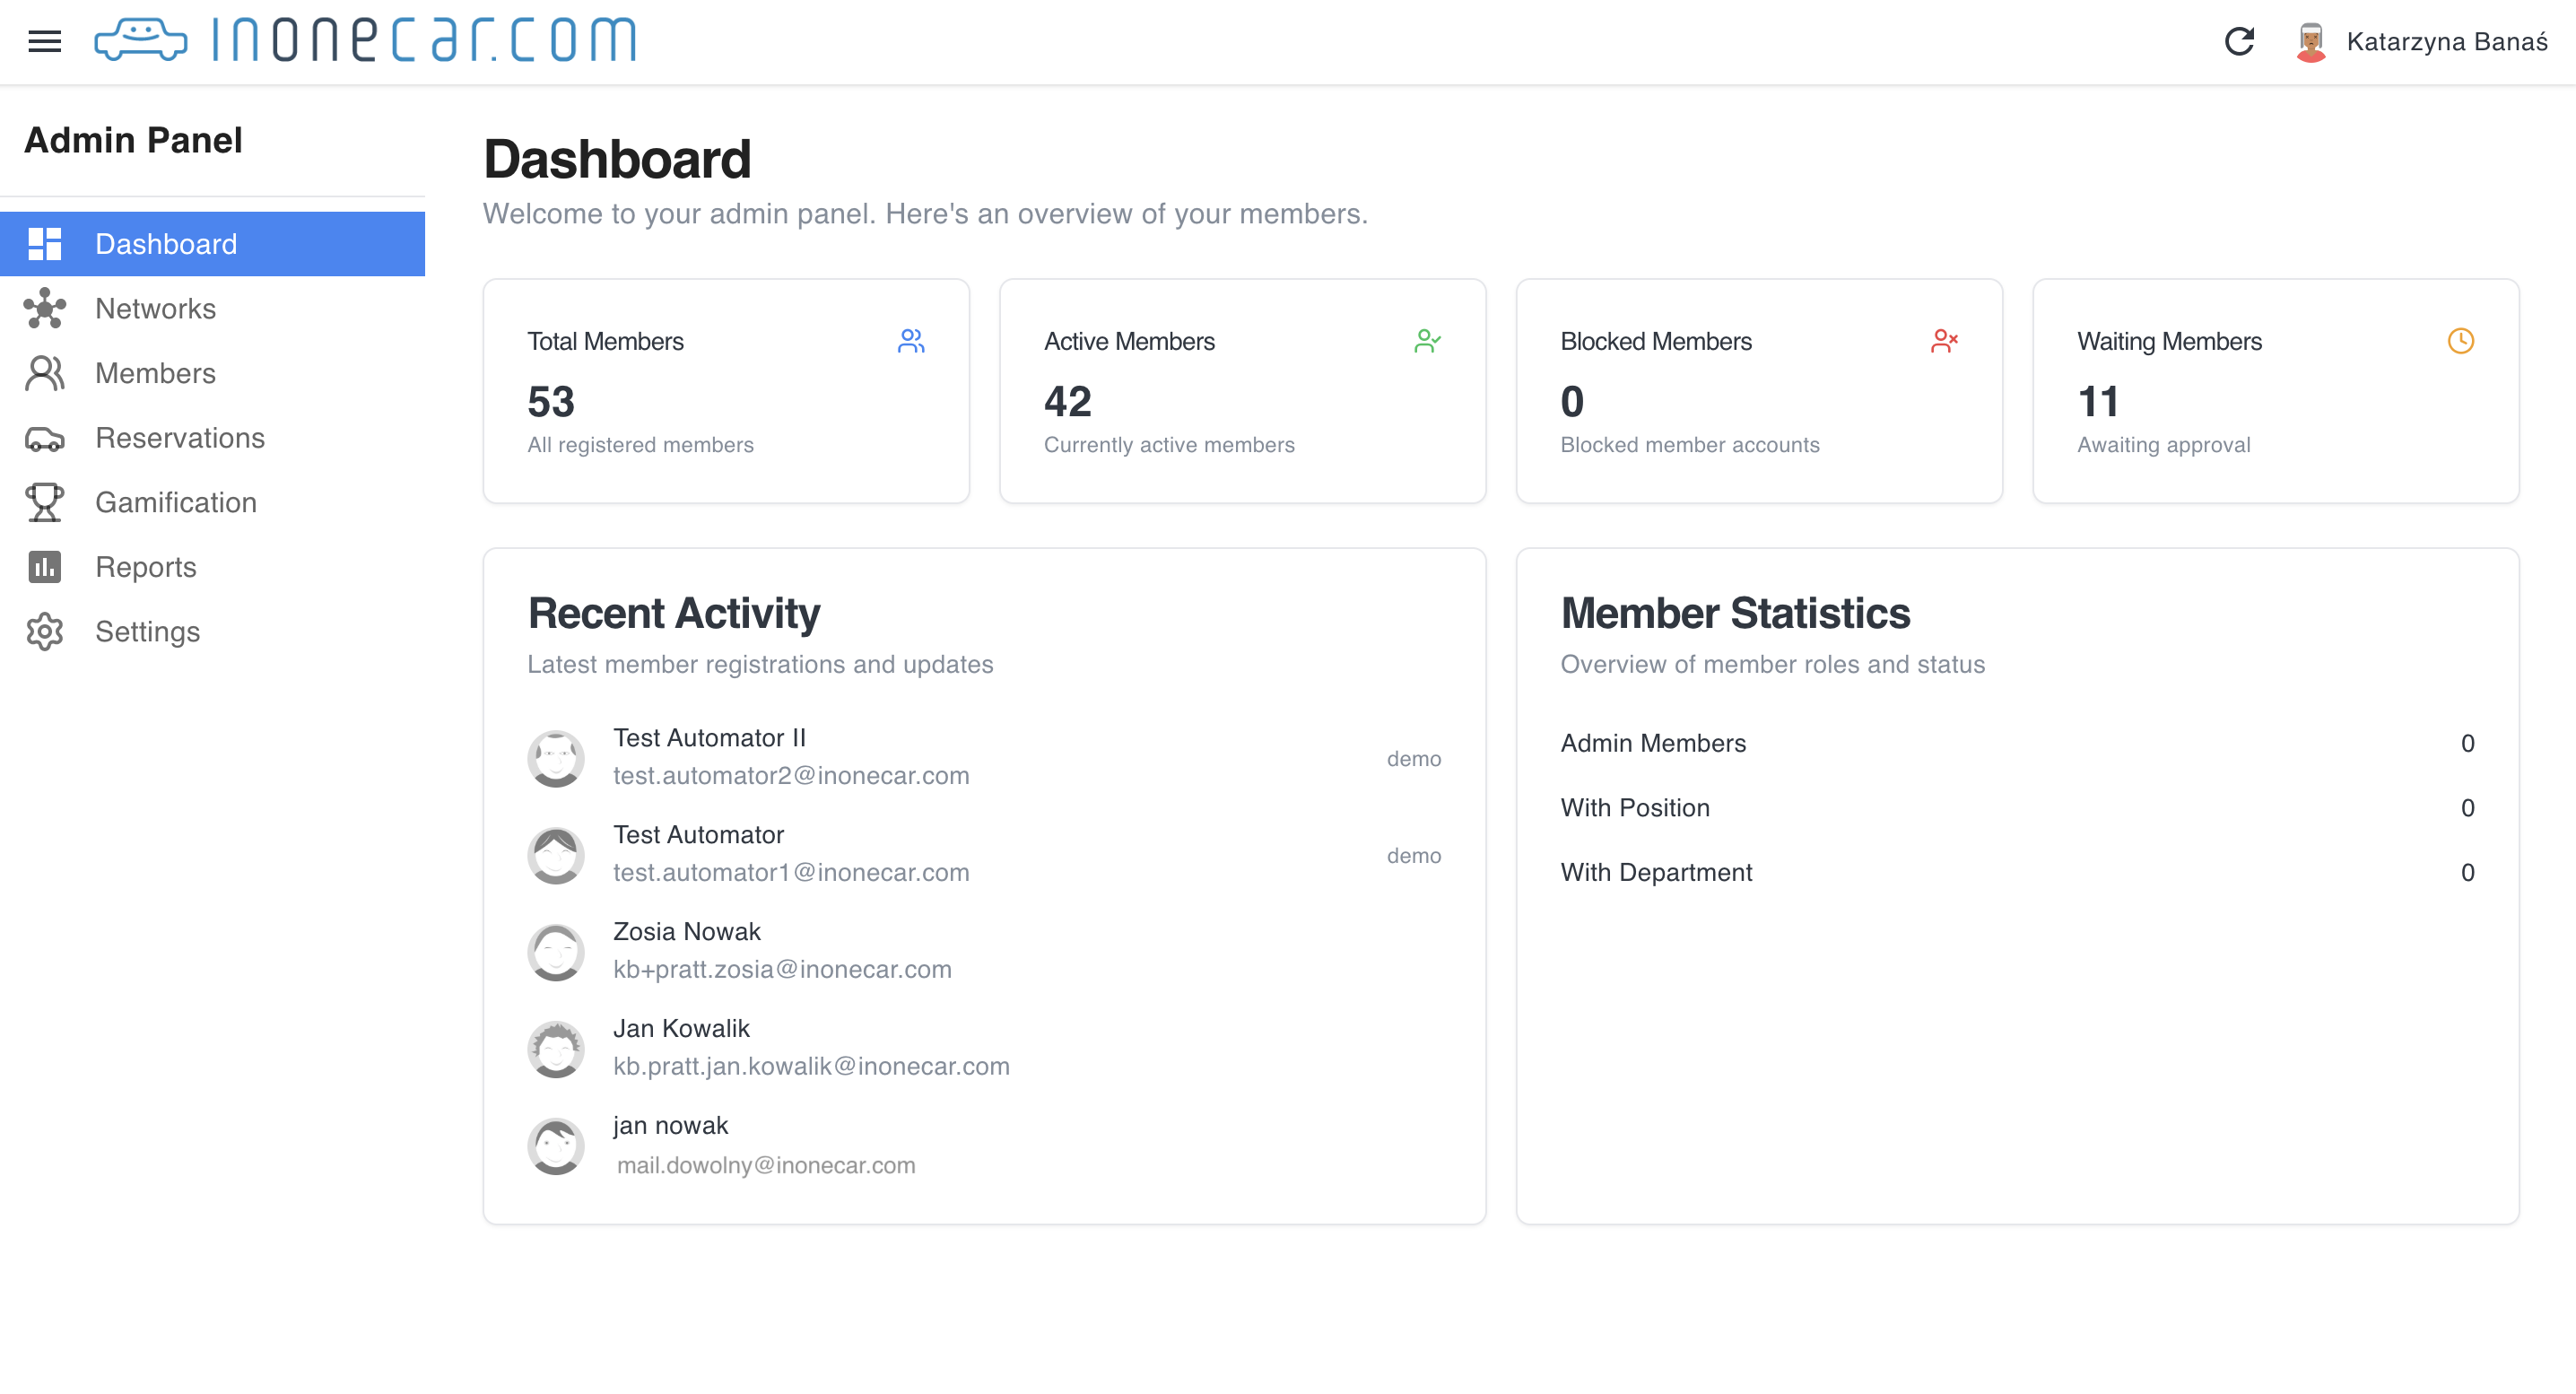The height and width of the screenshot is (1394, 2576).
Task: Open the Active Members card
Action: click(1242, 391)
